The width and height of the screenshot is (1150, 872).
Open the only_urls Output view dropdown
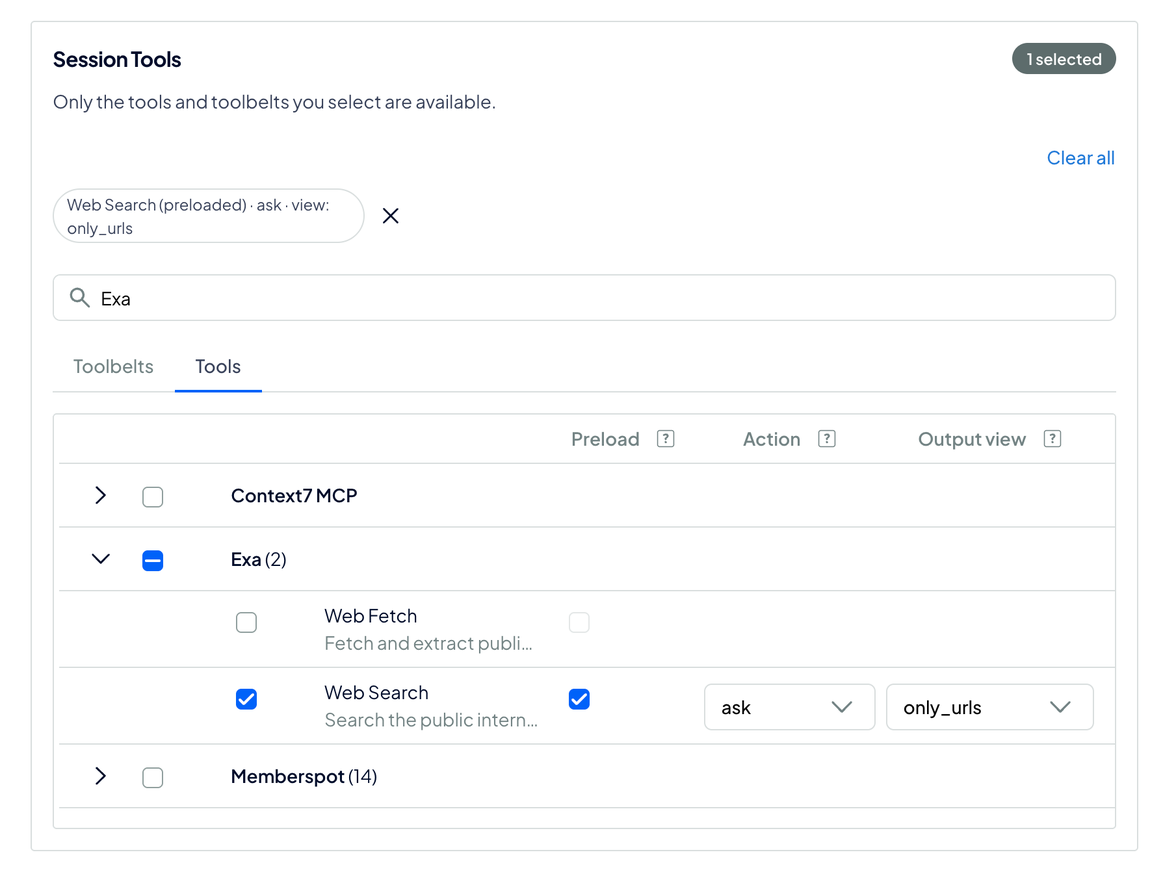[x=989, y=707]
